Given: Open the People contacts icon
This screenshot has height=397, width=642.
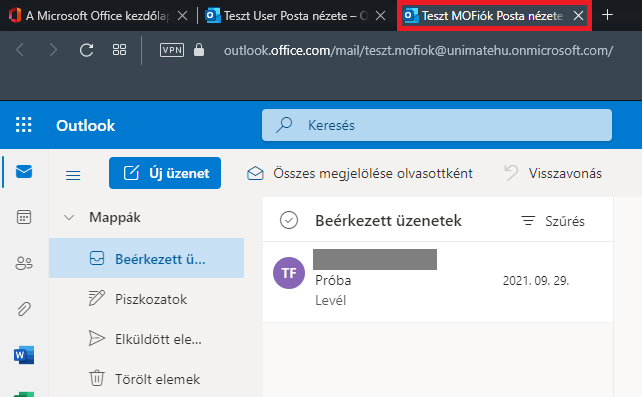Looking at the screenshot, I should [x=24, y=263].
